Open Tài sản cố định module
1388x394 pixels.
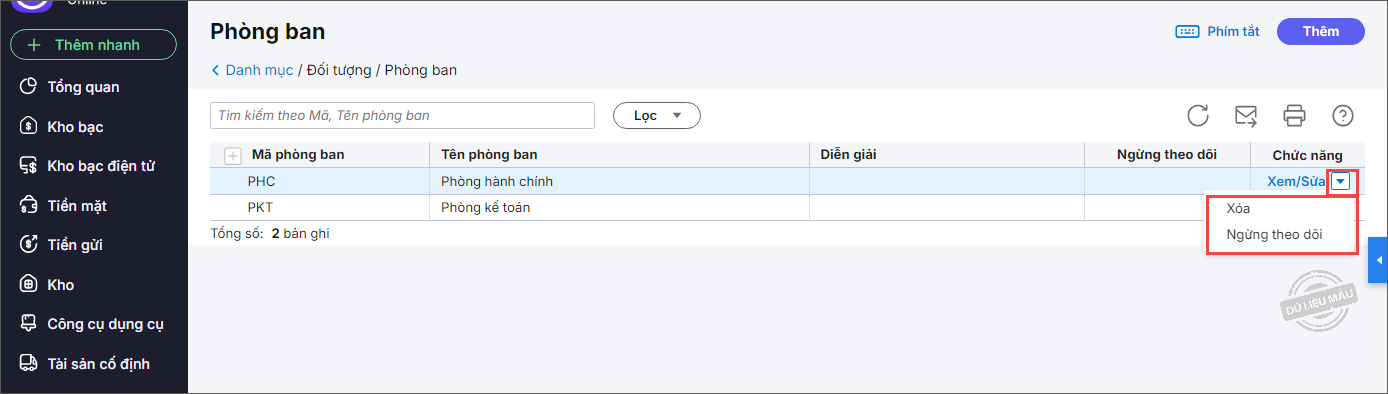(x=98, y=364)
